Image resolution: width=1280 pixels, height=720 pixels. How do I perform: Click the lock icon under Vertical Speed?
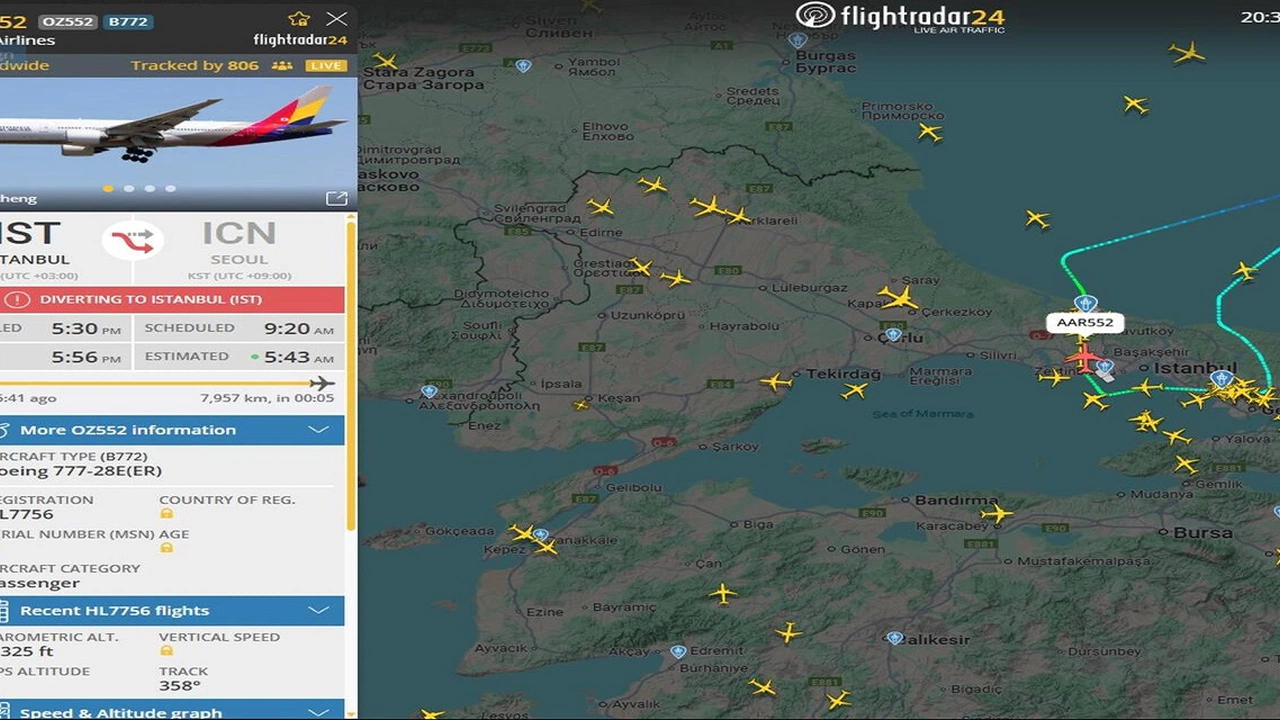(167, 651)
